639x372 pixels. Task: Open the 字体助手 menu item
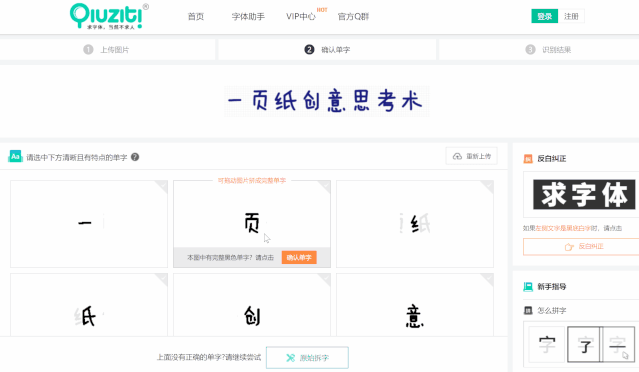(x=248, y=16)
